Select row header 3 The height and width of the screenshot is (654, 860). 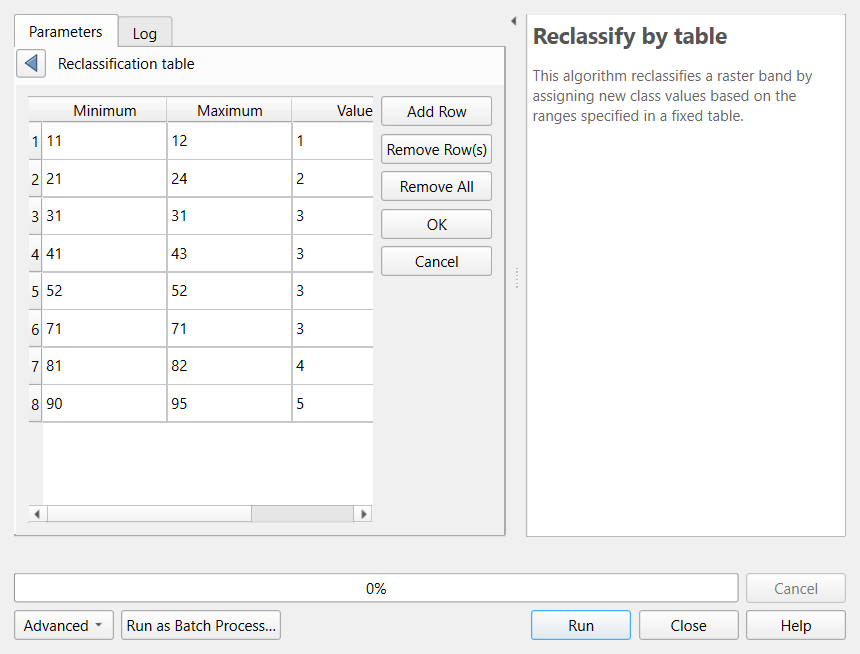click(35, 216)
